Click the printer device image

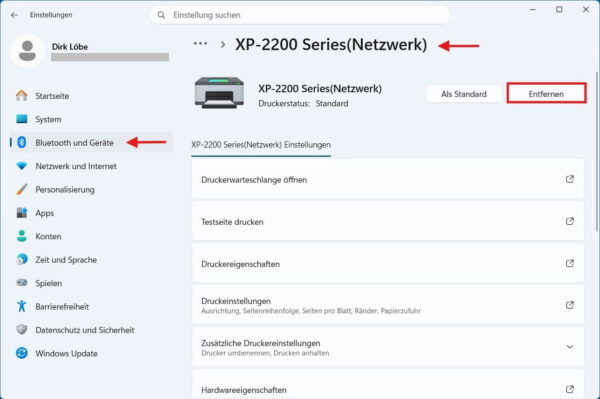219,93
